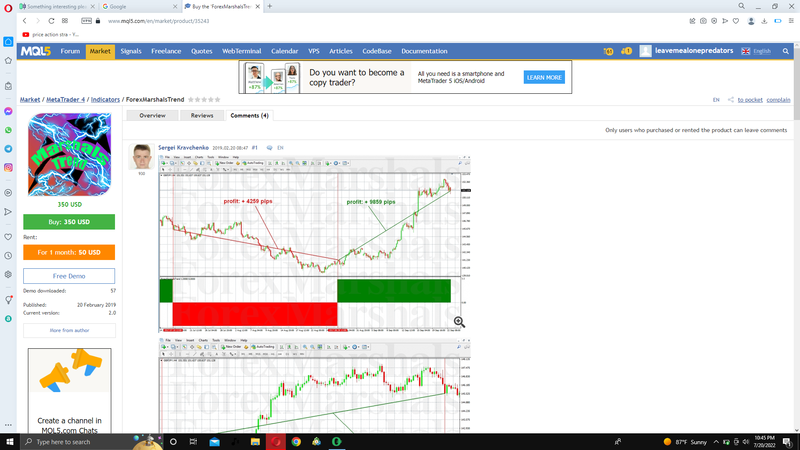Open the Quotes menu item

click(202, 51)
